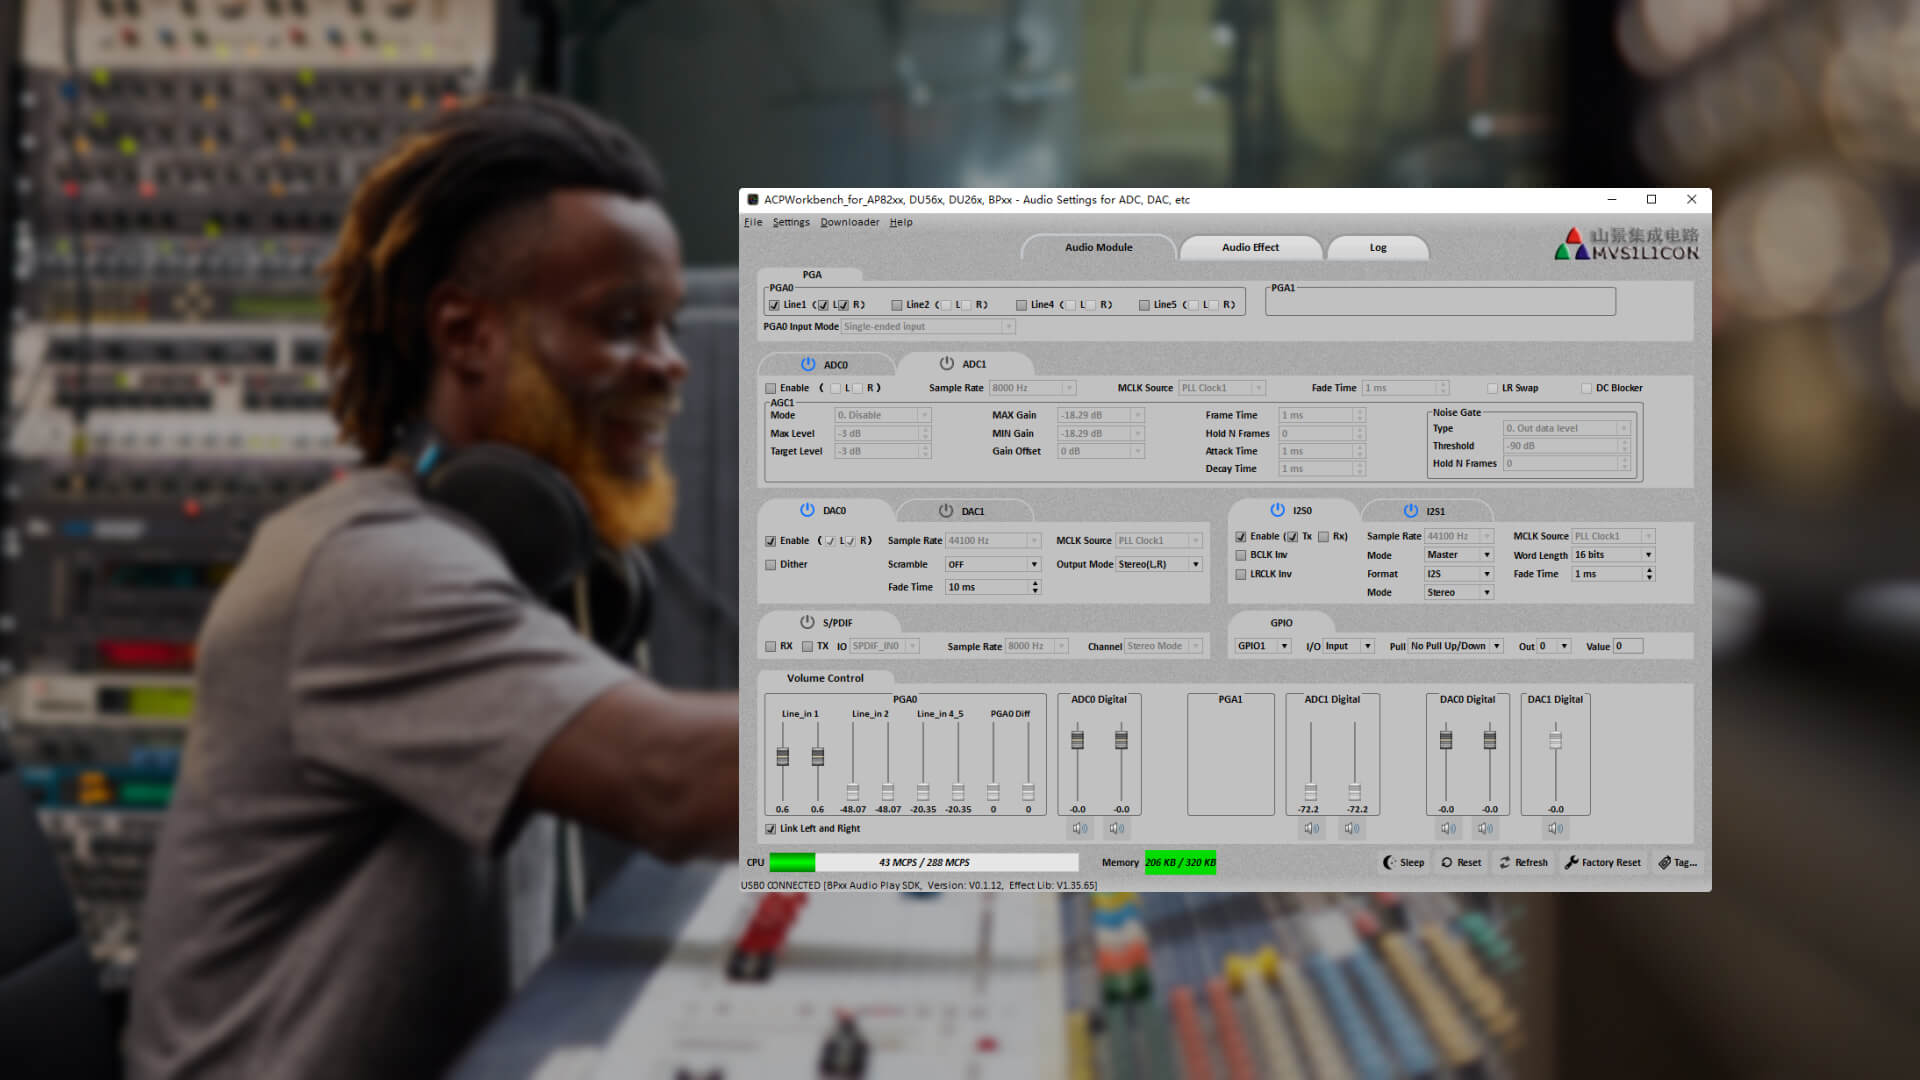Uncheck Link Left and Right
Screen dimensions: 1920x1080
click(x=771, y=829)
